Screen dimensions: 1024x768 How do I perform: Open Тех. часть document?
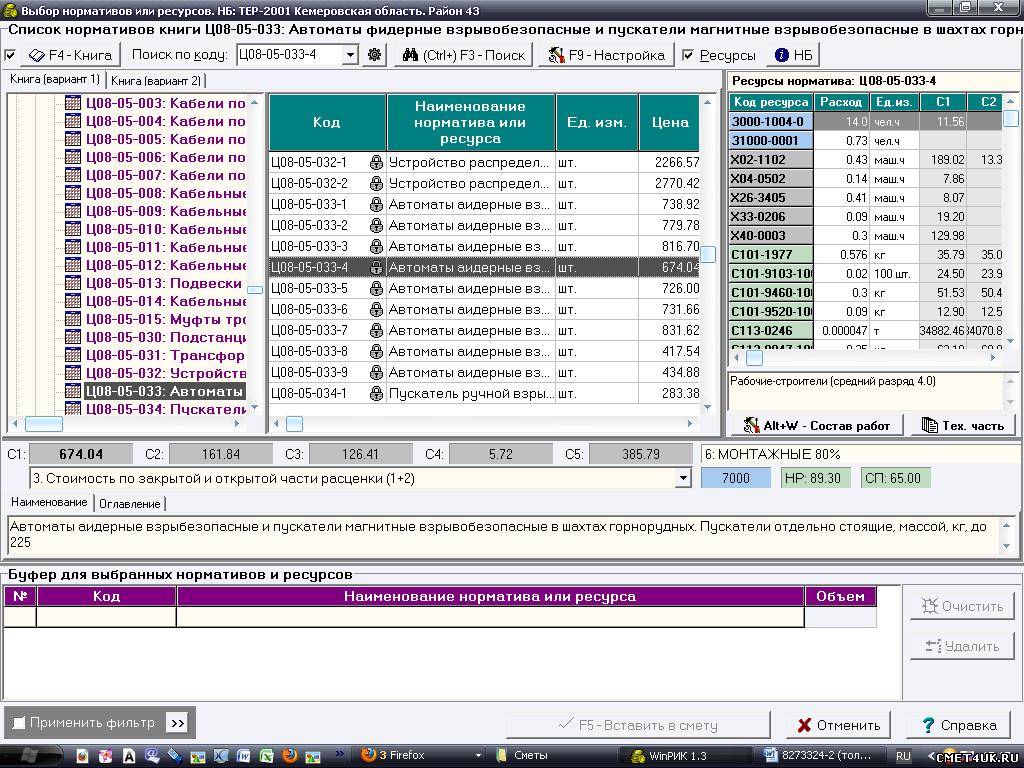(x=962, y=425)
